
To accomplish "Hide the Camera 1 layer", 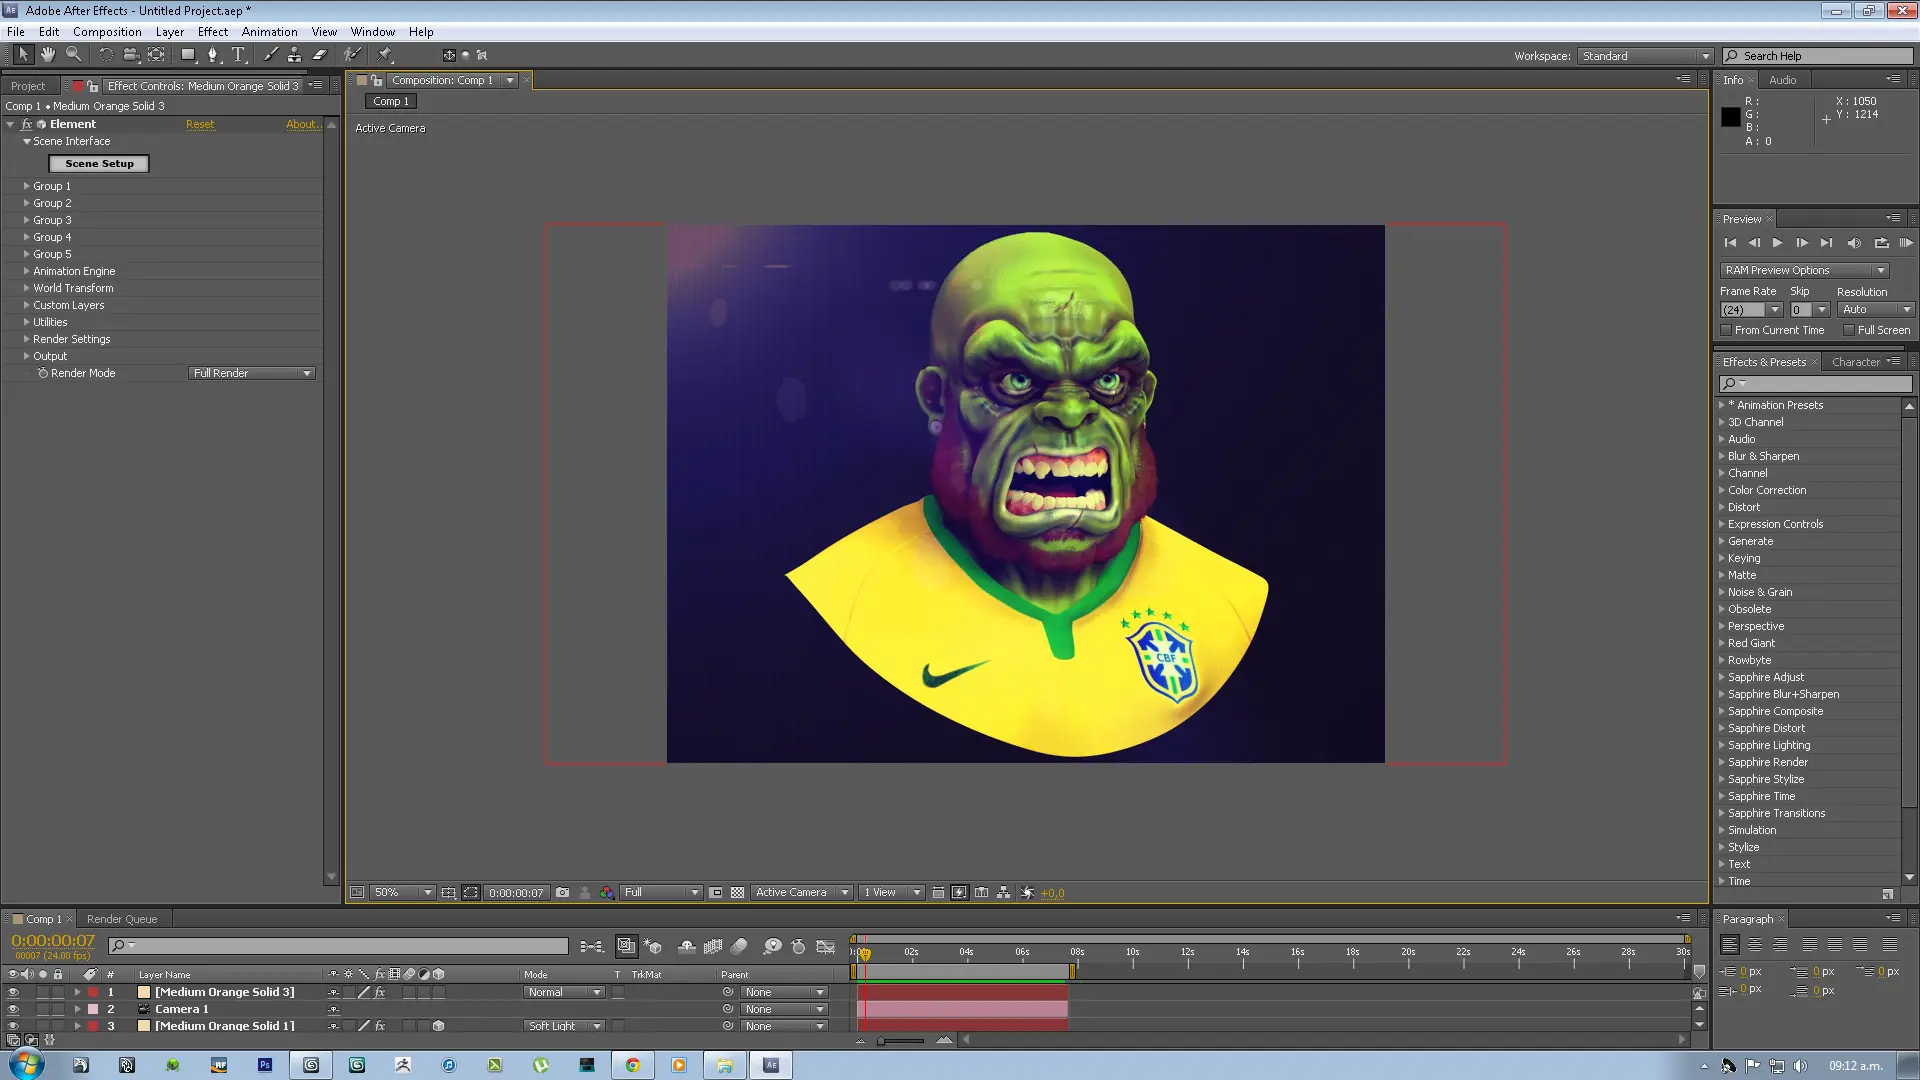I will click(13, 1010).
